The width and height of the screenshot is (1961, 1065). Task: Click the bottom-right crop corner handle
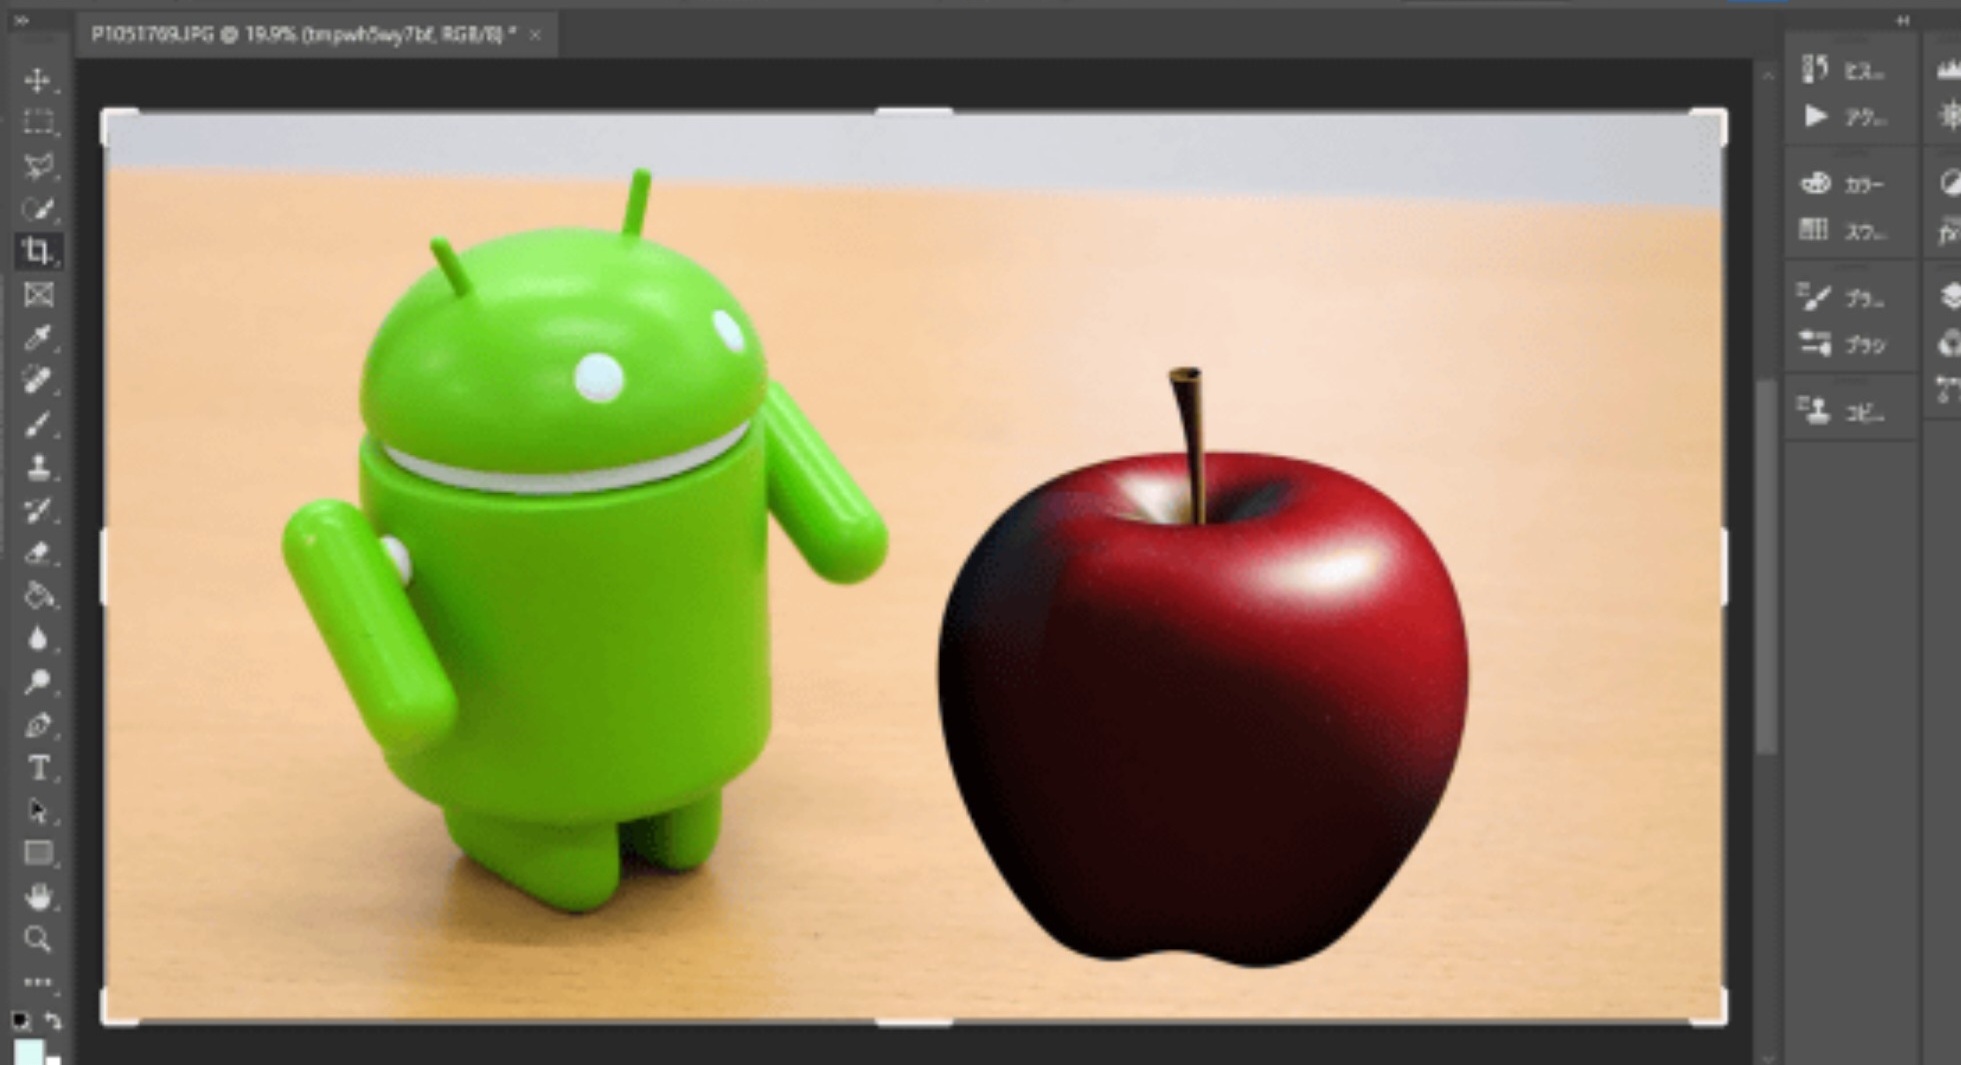[1708, 1008]
